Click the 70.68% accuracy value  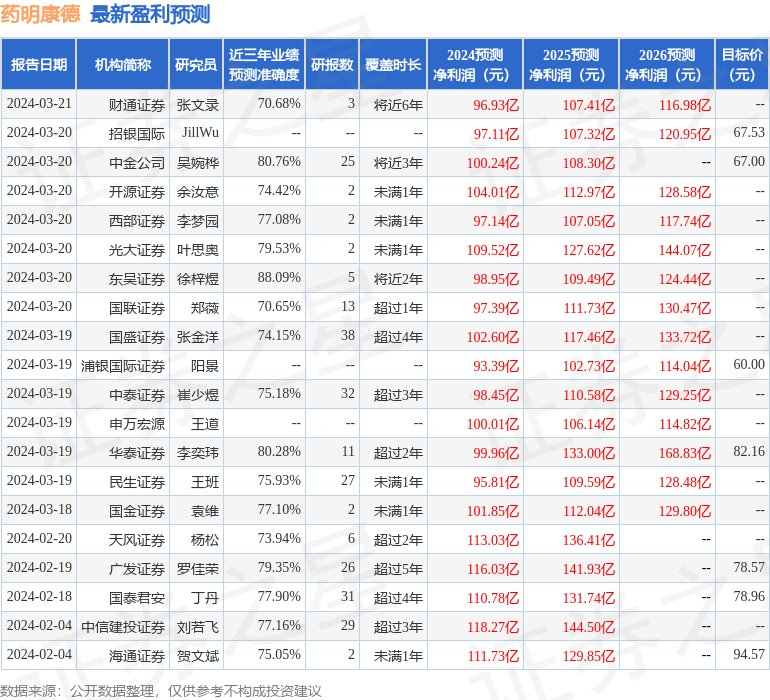click(x=279, y=104)
